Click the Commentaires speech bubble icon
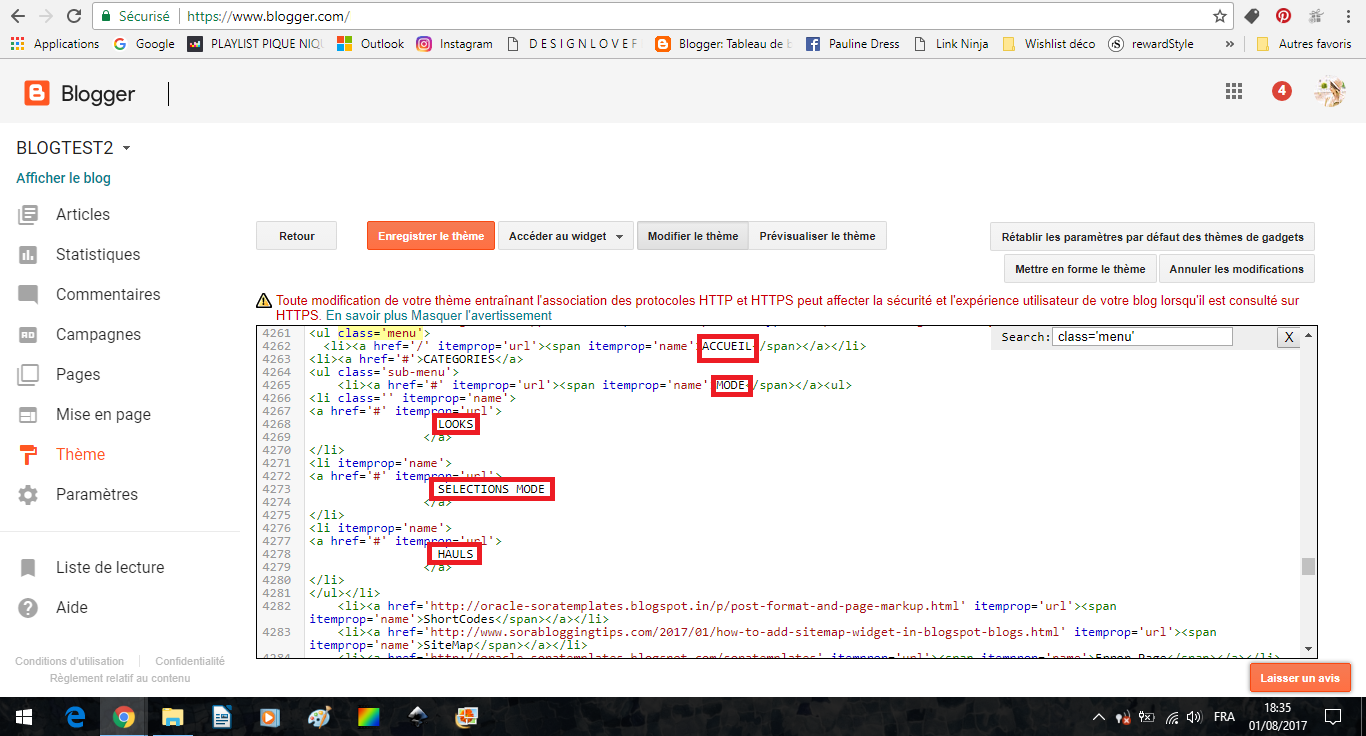The image size is (1366, 736). (x=28, y=295)
